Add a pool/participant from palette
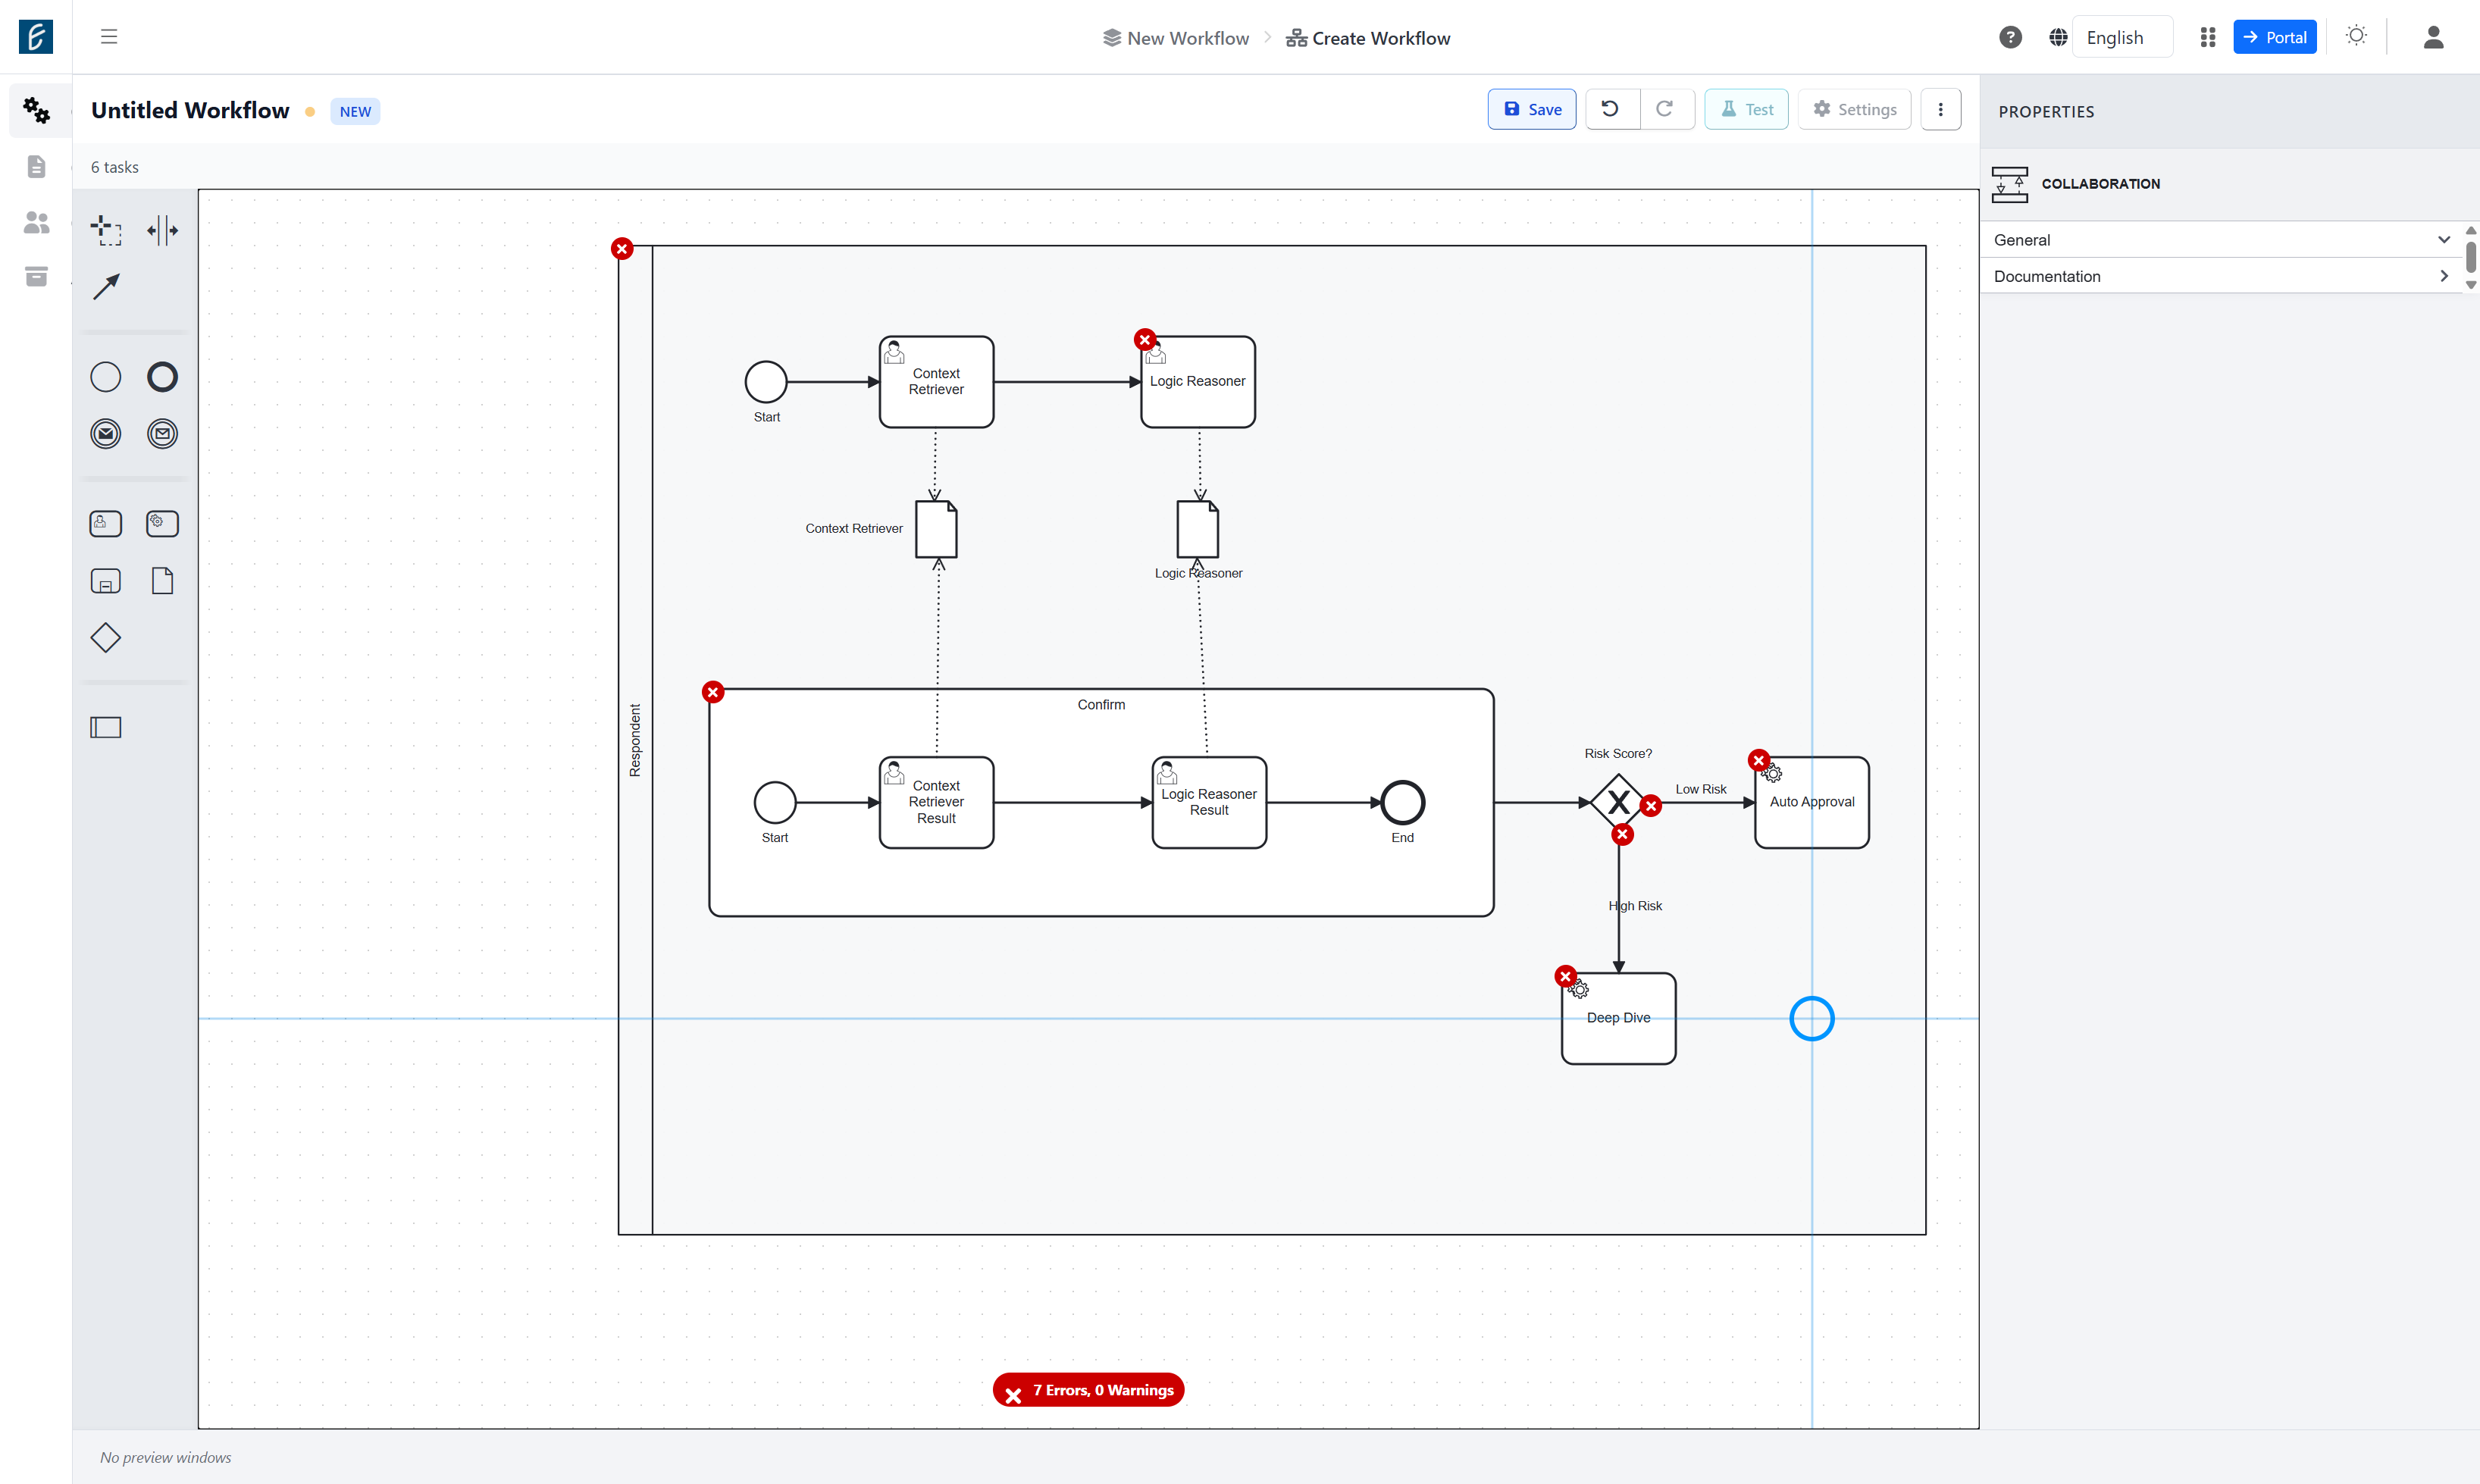This screenshot has width=2480, height=1484. (x=106, y=728)
